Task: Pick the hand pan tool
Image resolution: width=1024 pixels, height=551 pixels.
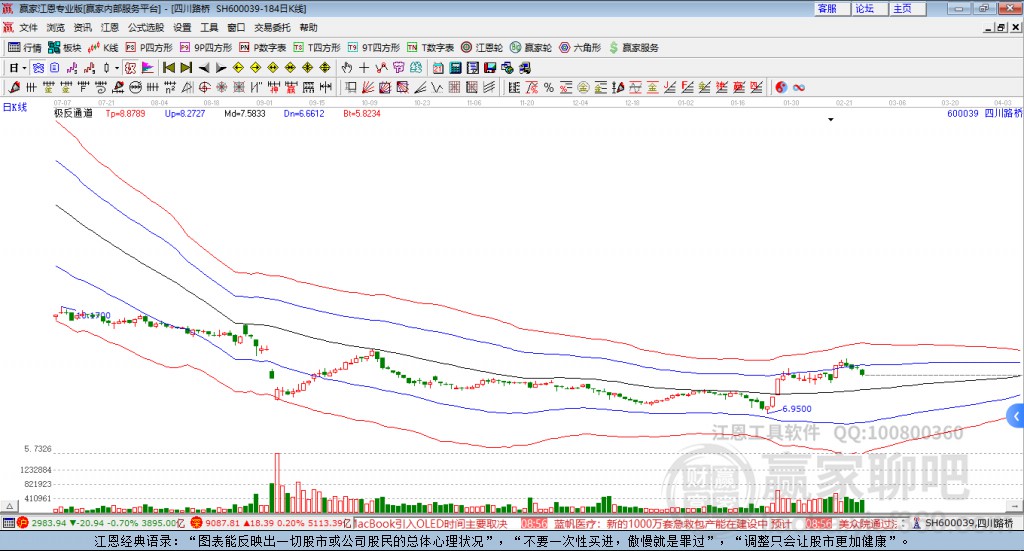Action: 347,68
